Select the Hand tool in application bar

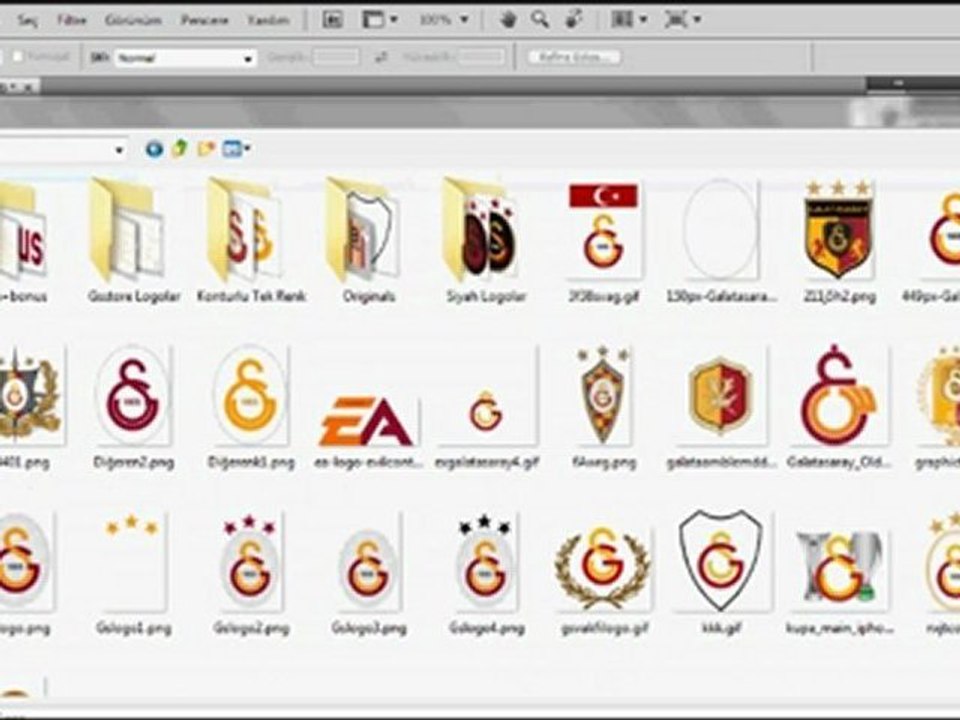(x=508, y=20)
